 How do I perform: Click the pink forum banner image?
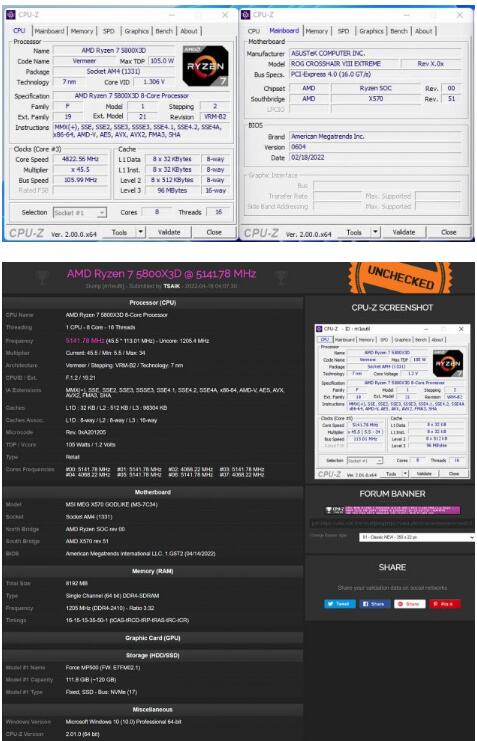pos(392,510)
